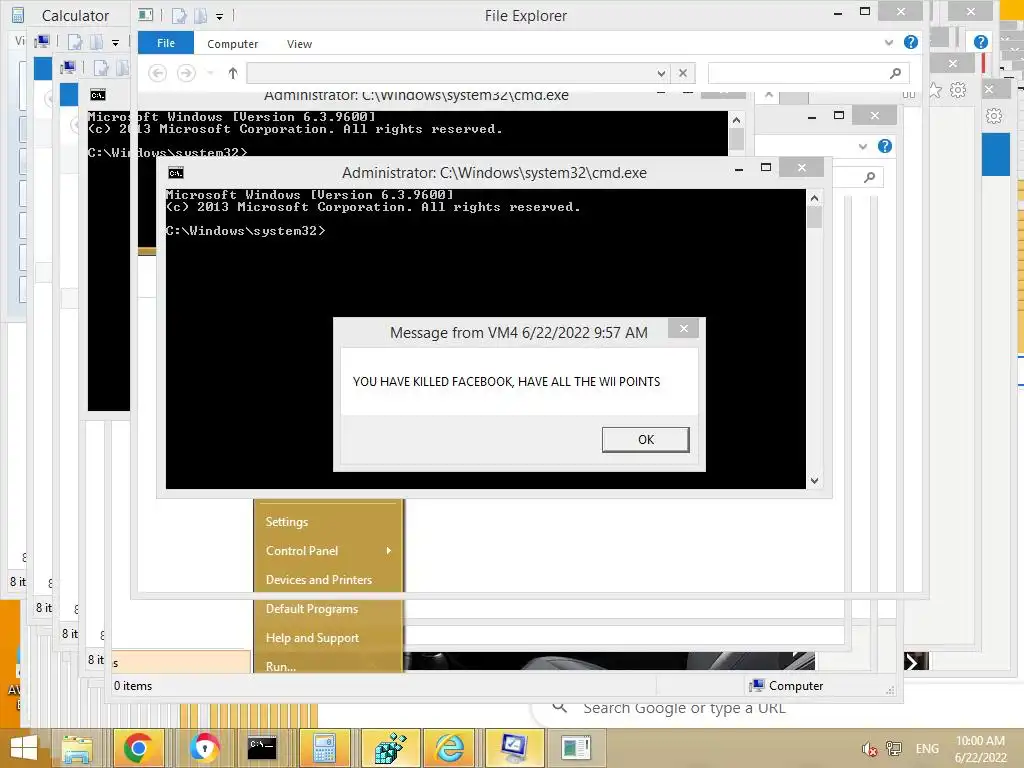Click the magnifier icon in background Explorer search
Viewport: 1024px width, 768px height.
tap(869, 177)
